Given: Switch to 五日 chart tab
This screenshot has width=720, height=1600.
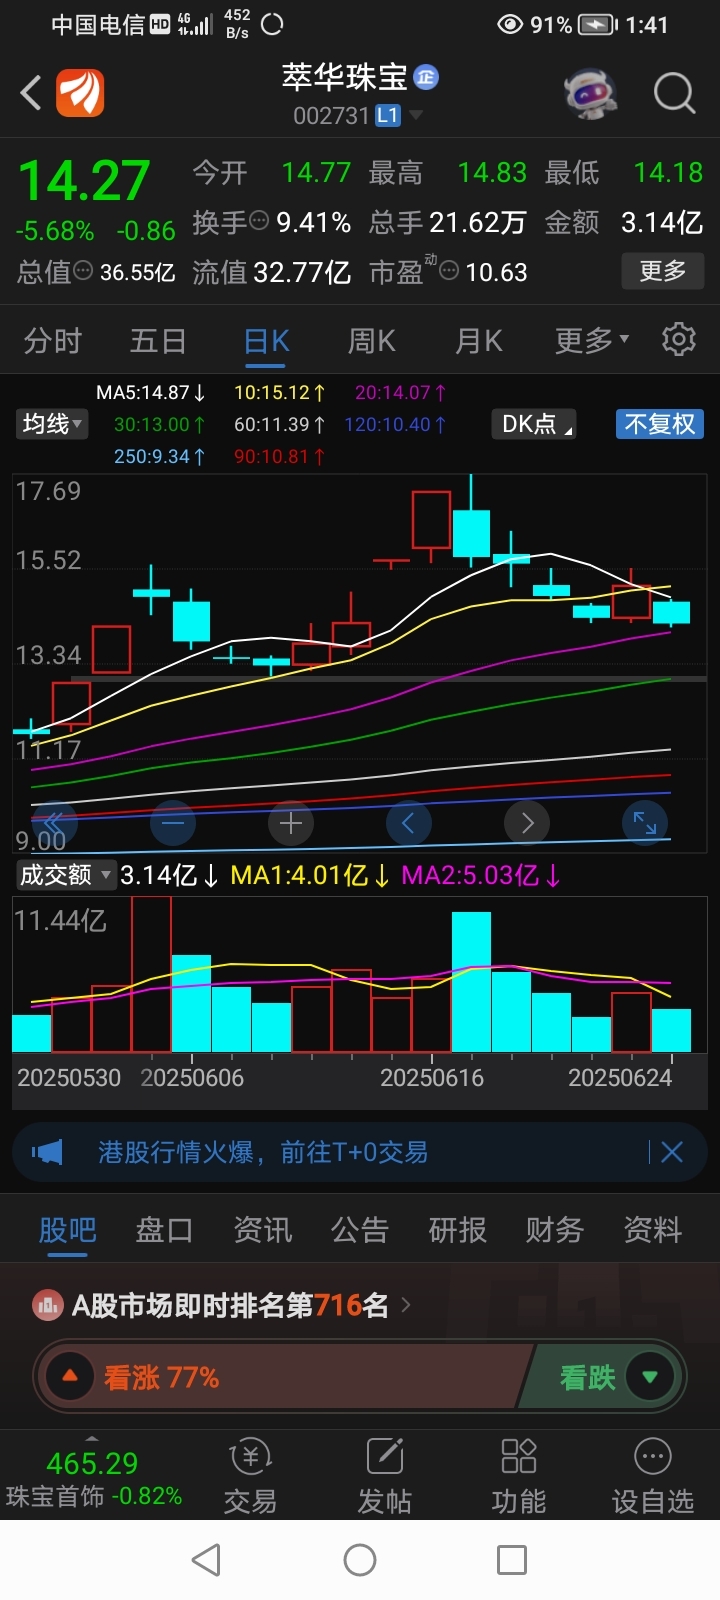Looking at the screenshot, I should click(158, 340).
